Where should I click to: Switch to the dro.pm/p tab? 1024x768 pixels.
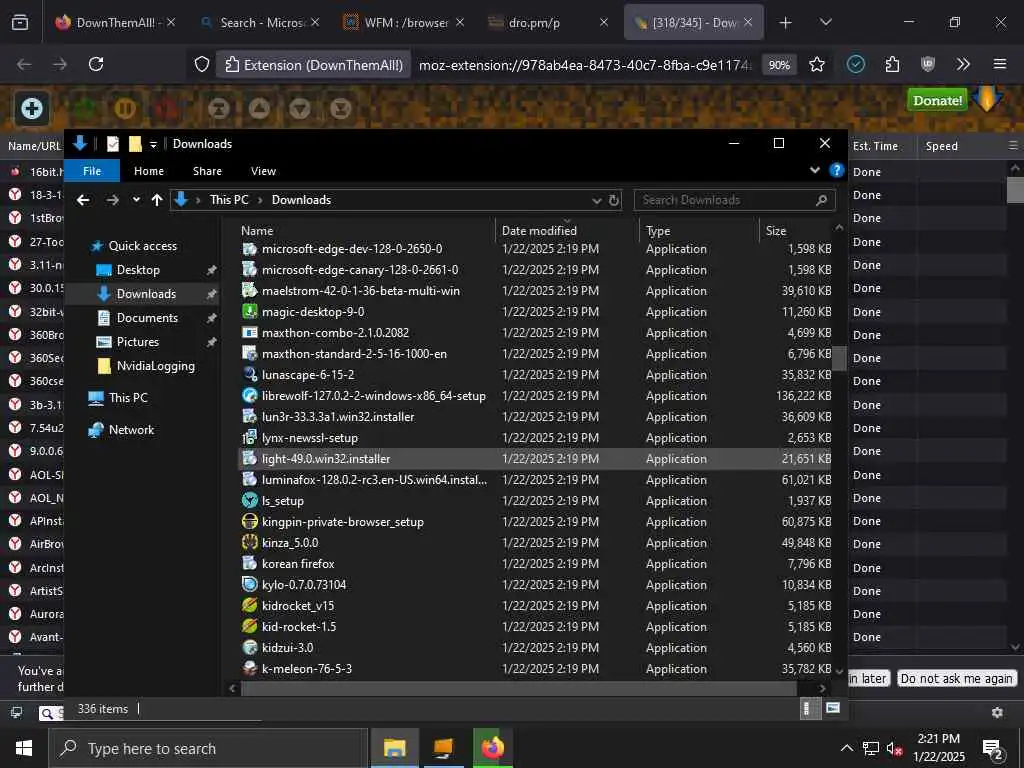547,23
